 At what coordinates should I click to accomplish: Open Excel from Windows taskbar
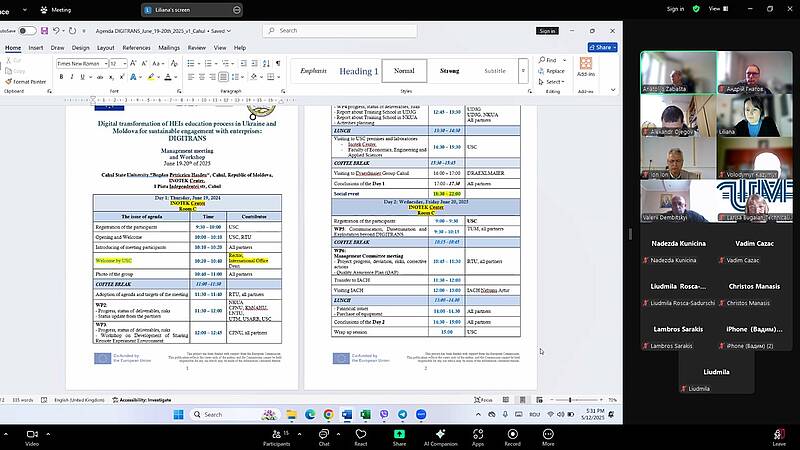pos(365,414)
